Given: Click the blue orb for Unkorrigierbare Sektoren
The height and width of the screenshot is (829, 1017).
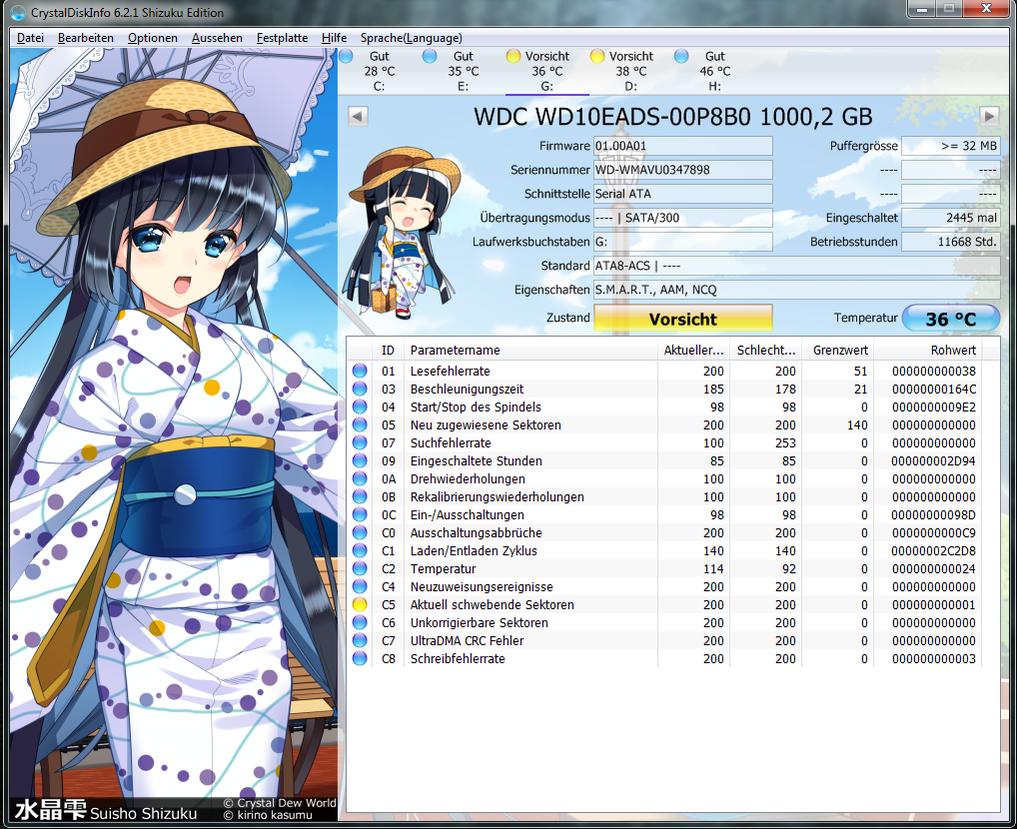Looking at the screenshot, I should click(x=359, y=623).
